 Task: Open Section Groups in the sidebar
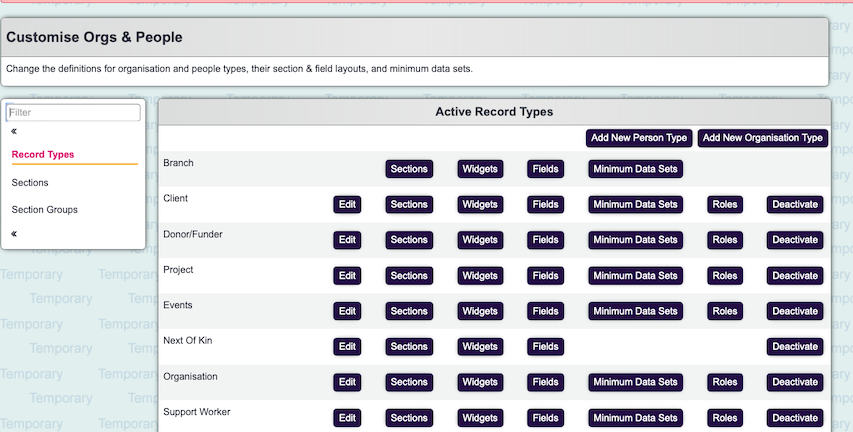point(45,210)
